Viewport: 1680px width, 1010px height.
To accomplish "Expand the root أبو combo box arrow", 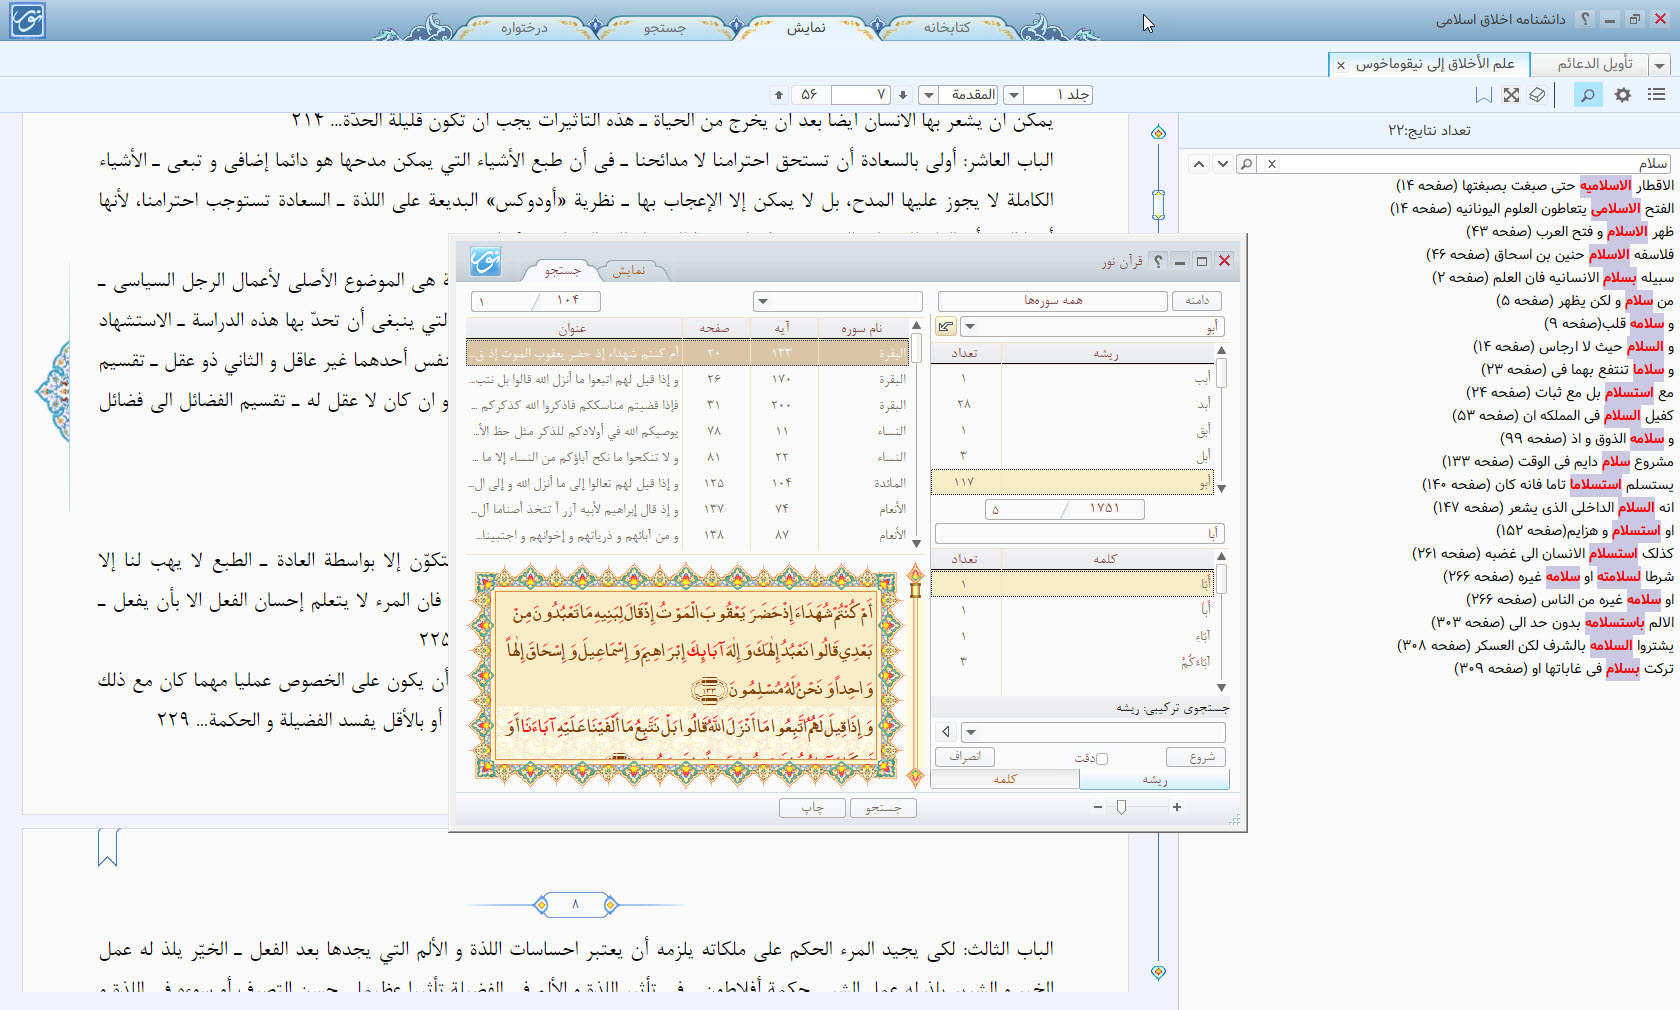I will pyautogui.click(x=970, y=327).
